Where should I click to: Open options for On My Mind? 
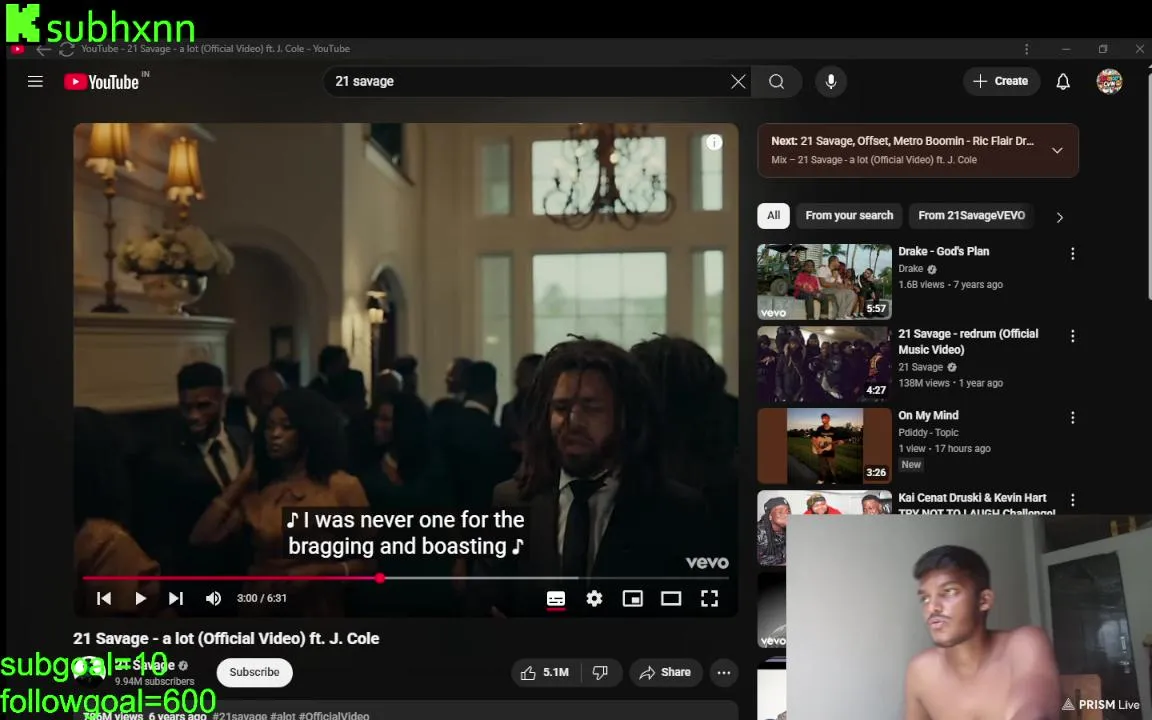[x=1073, y=417]
